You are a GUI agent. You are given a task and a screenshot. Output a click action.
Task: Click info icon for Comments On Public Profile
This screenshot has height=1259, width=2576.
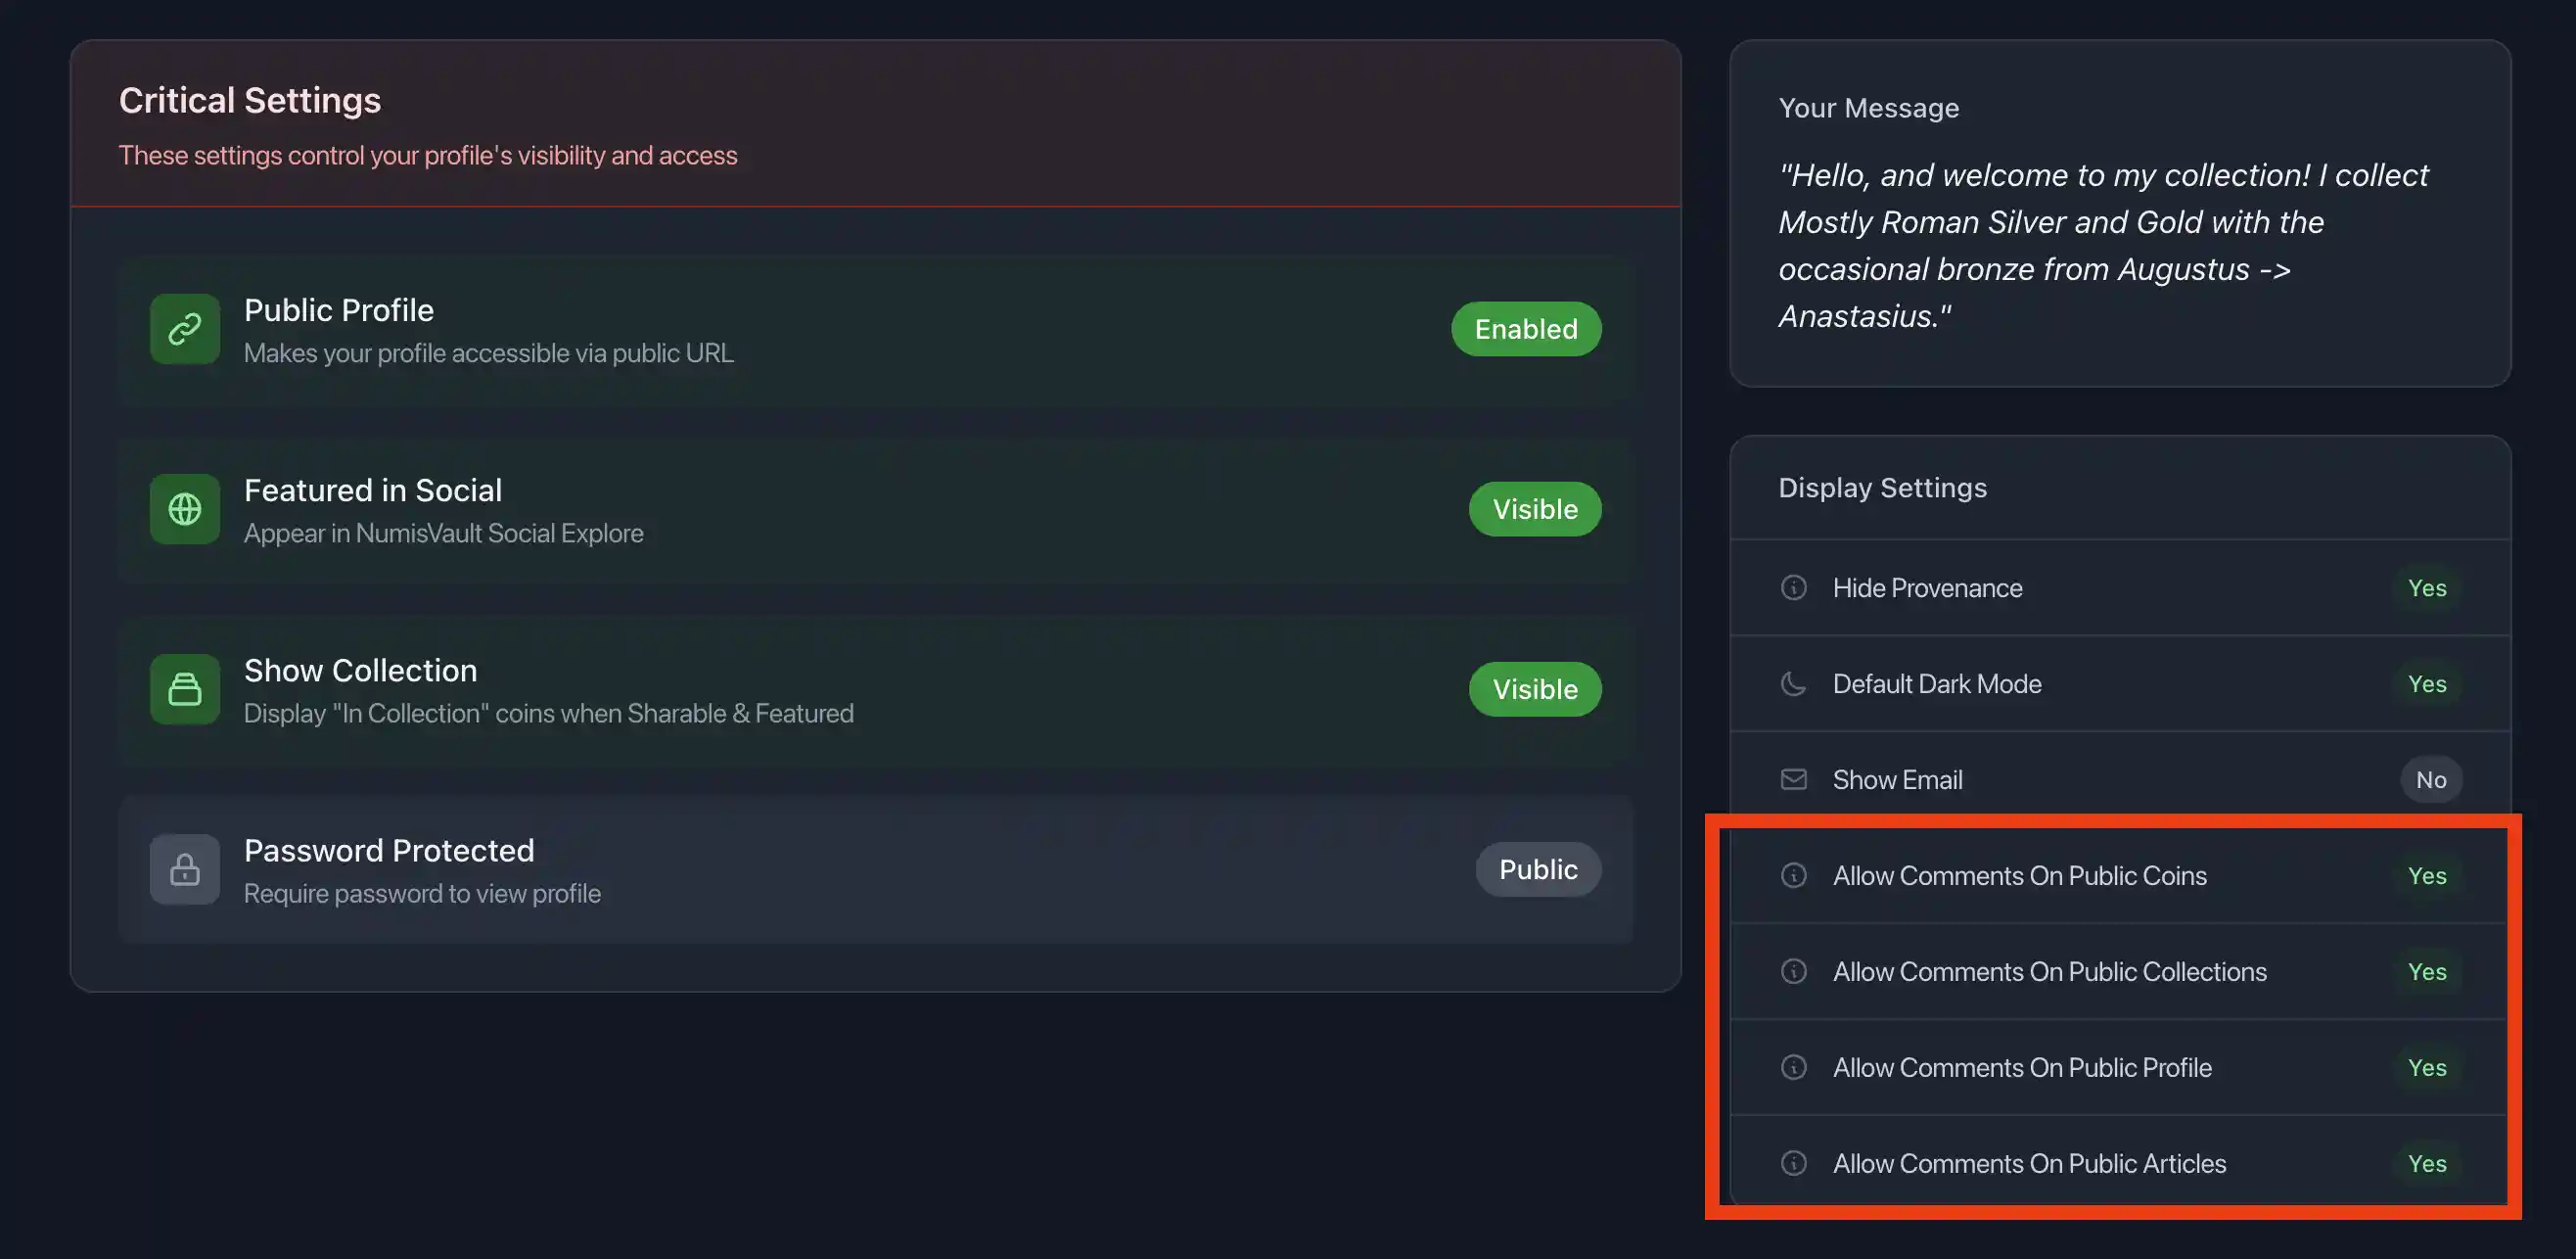pos(1793,1067)
